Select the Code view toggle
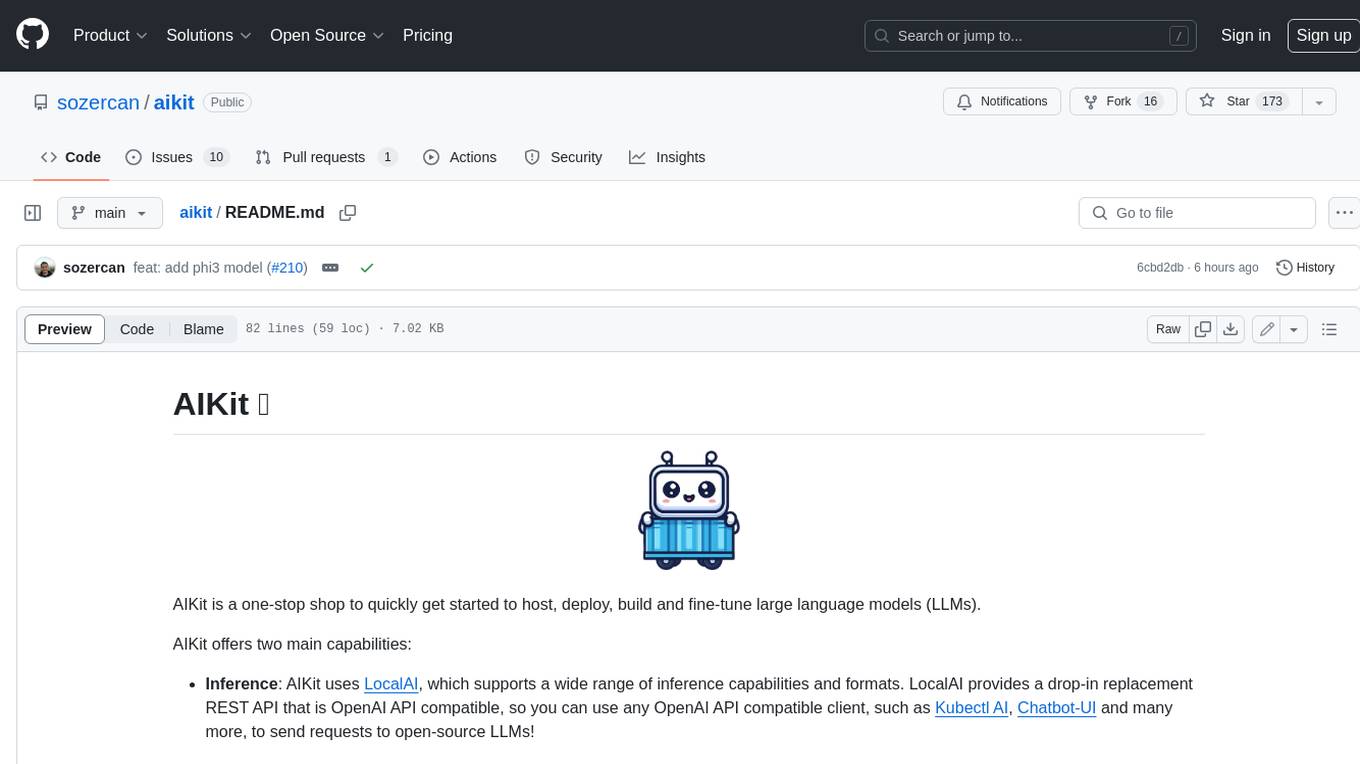Screen dimensions: 1360x764 click(137, 329)
